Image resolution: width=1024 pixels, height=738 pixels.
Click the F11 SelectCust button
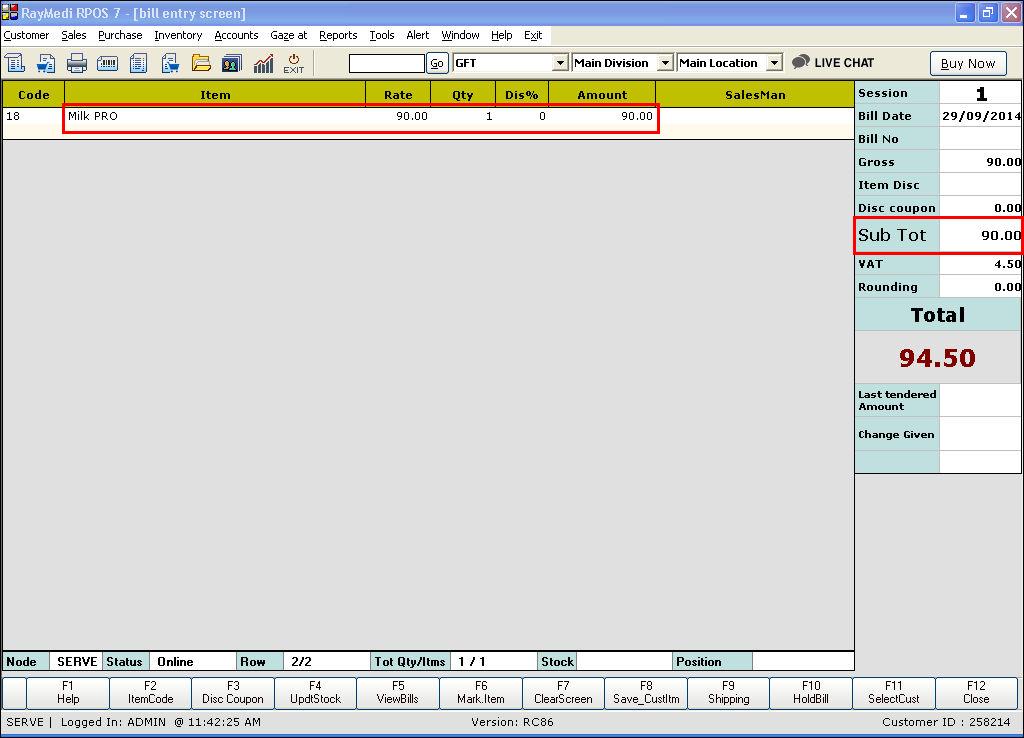pyautogui.click(x=893, y=692)
